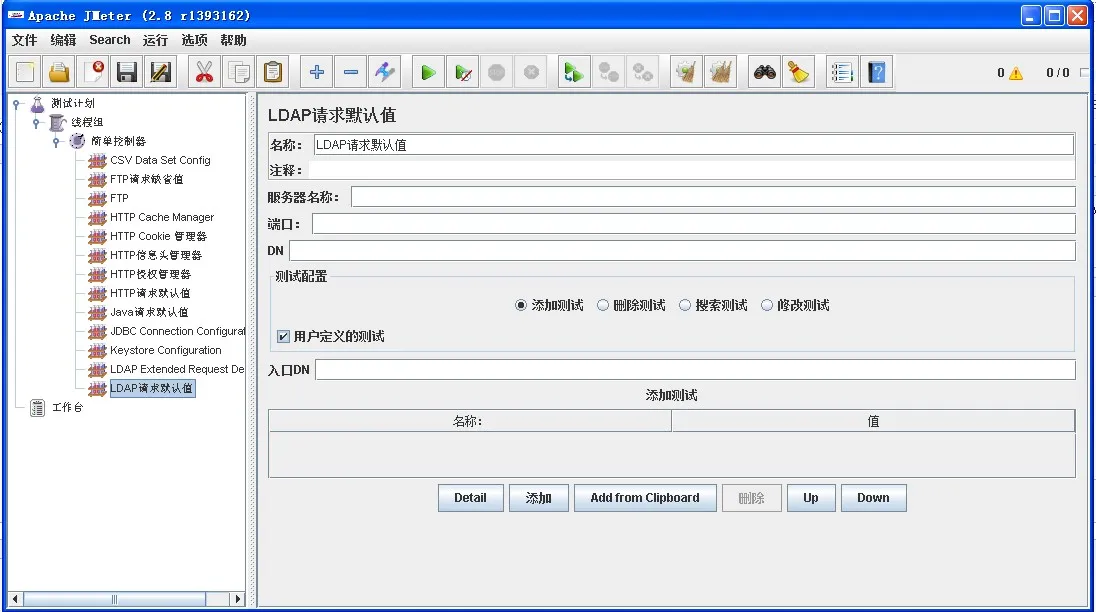Reset search with brush icon
Image resolution: width=1096 pixels, height=612 pixels.
(798, 72)
